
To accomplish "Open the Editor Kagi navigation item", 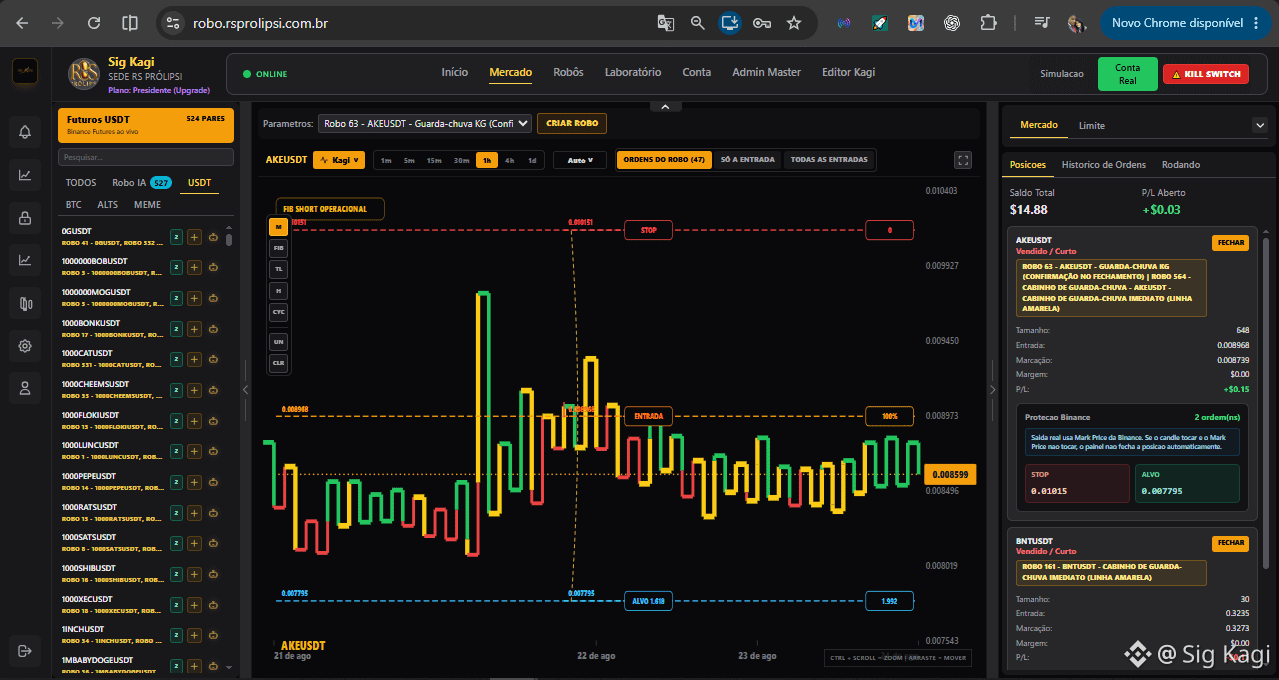I will (x=848, y=72).
